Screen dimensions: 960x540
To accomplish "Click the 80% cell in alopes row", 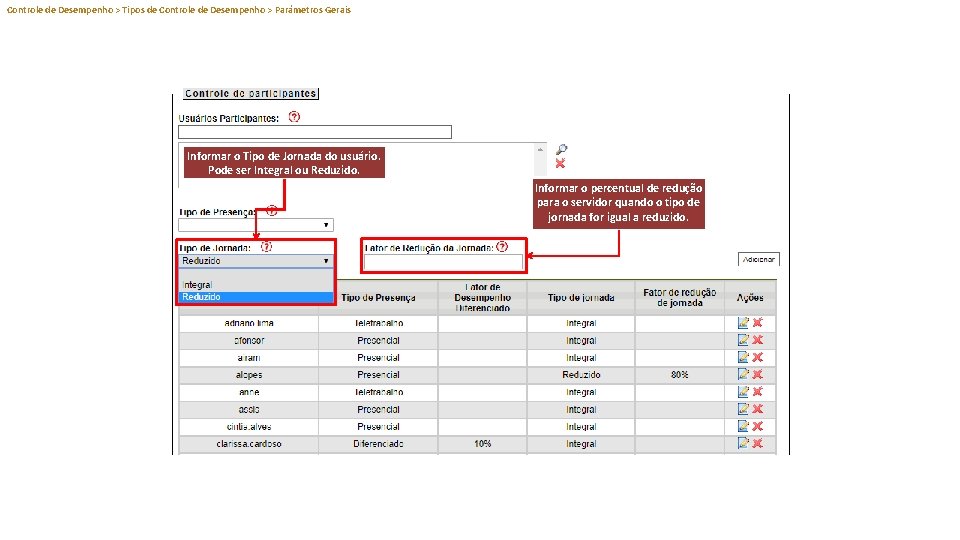I will click(680, 375).
